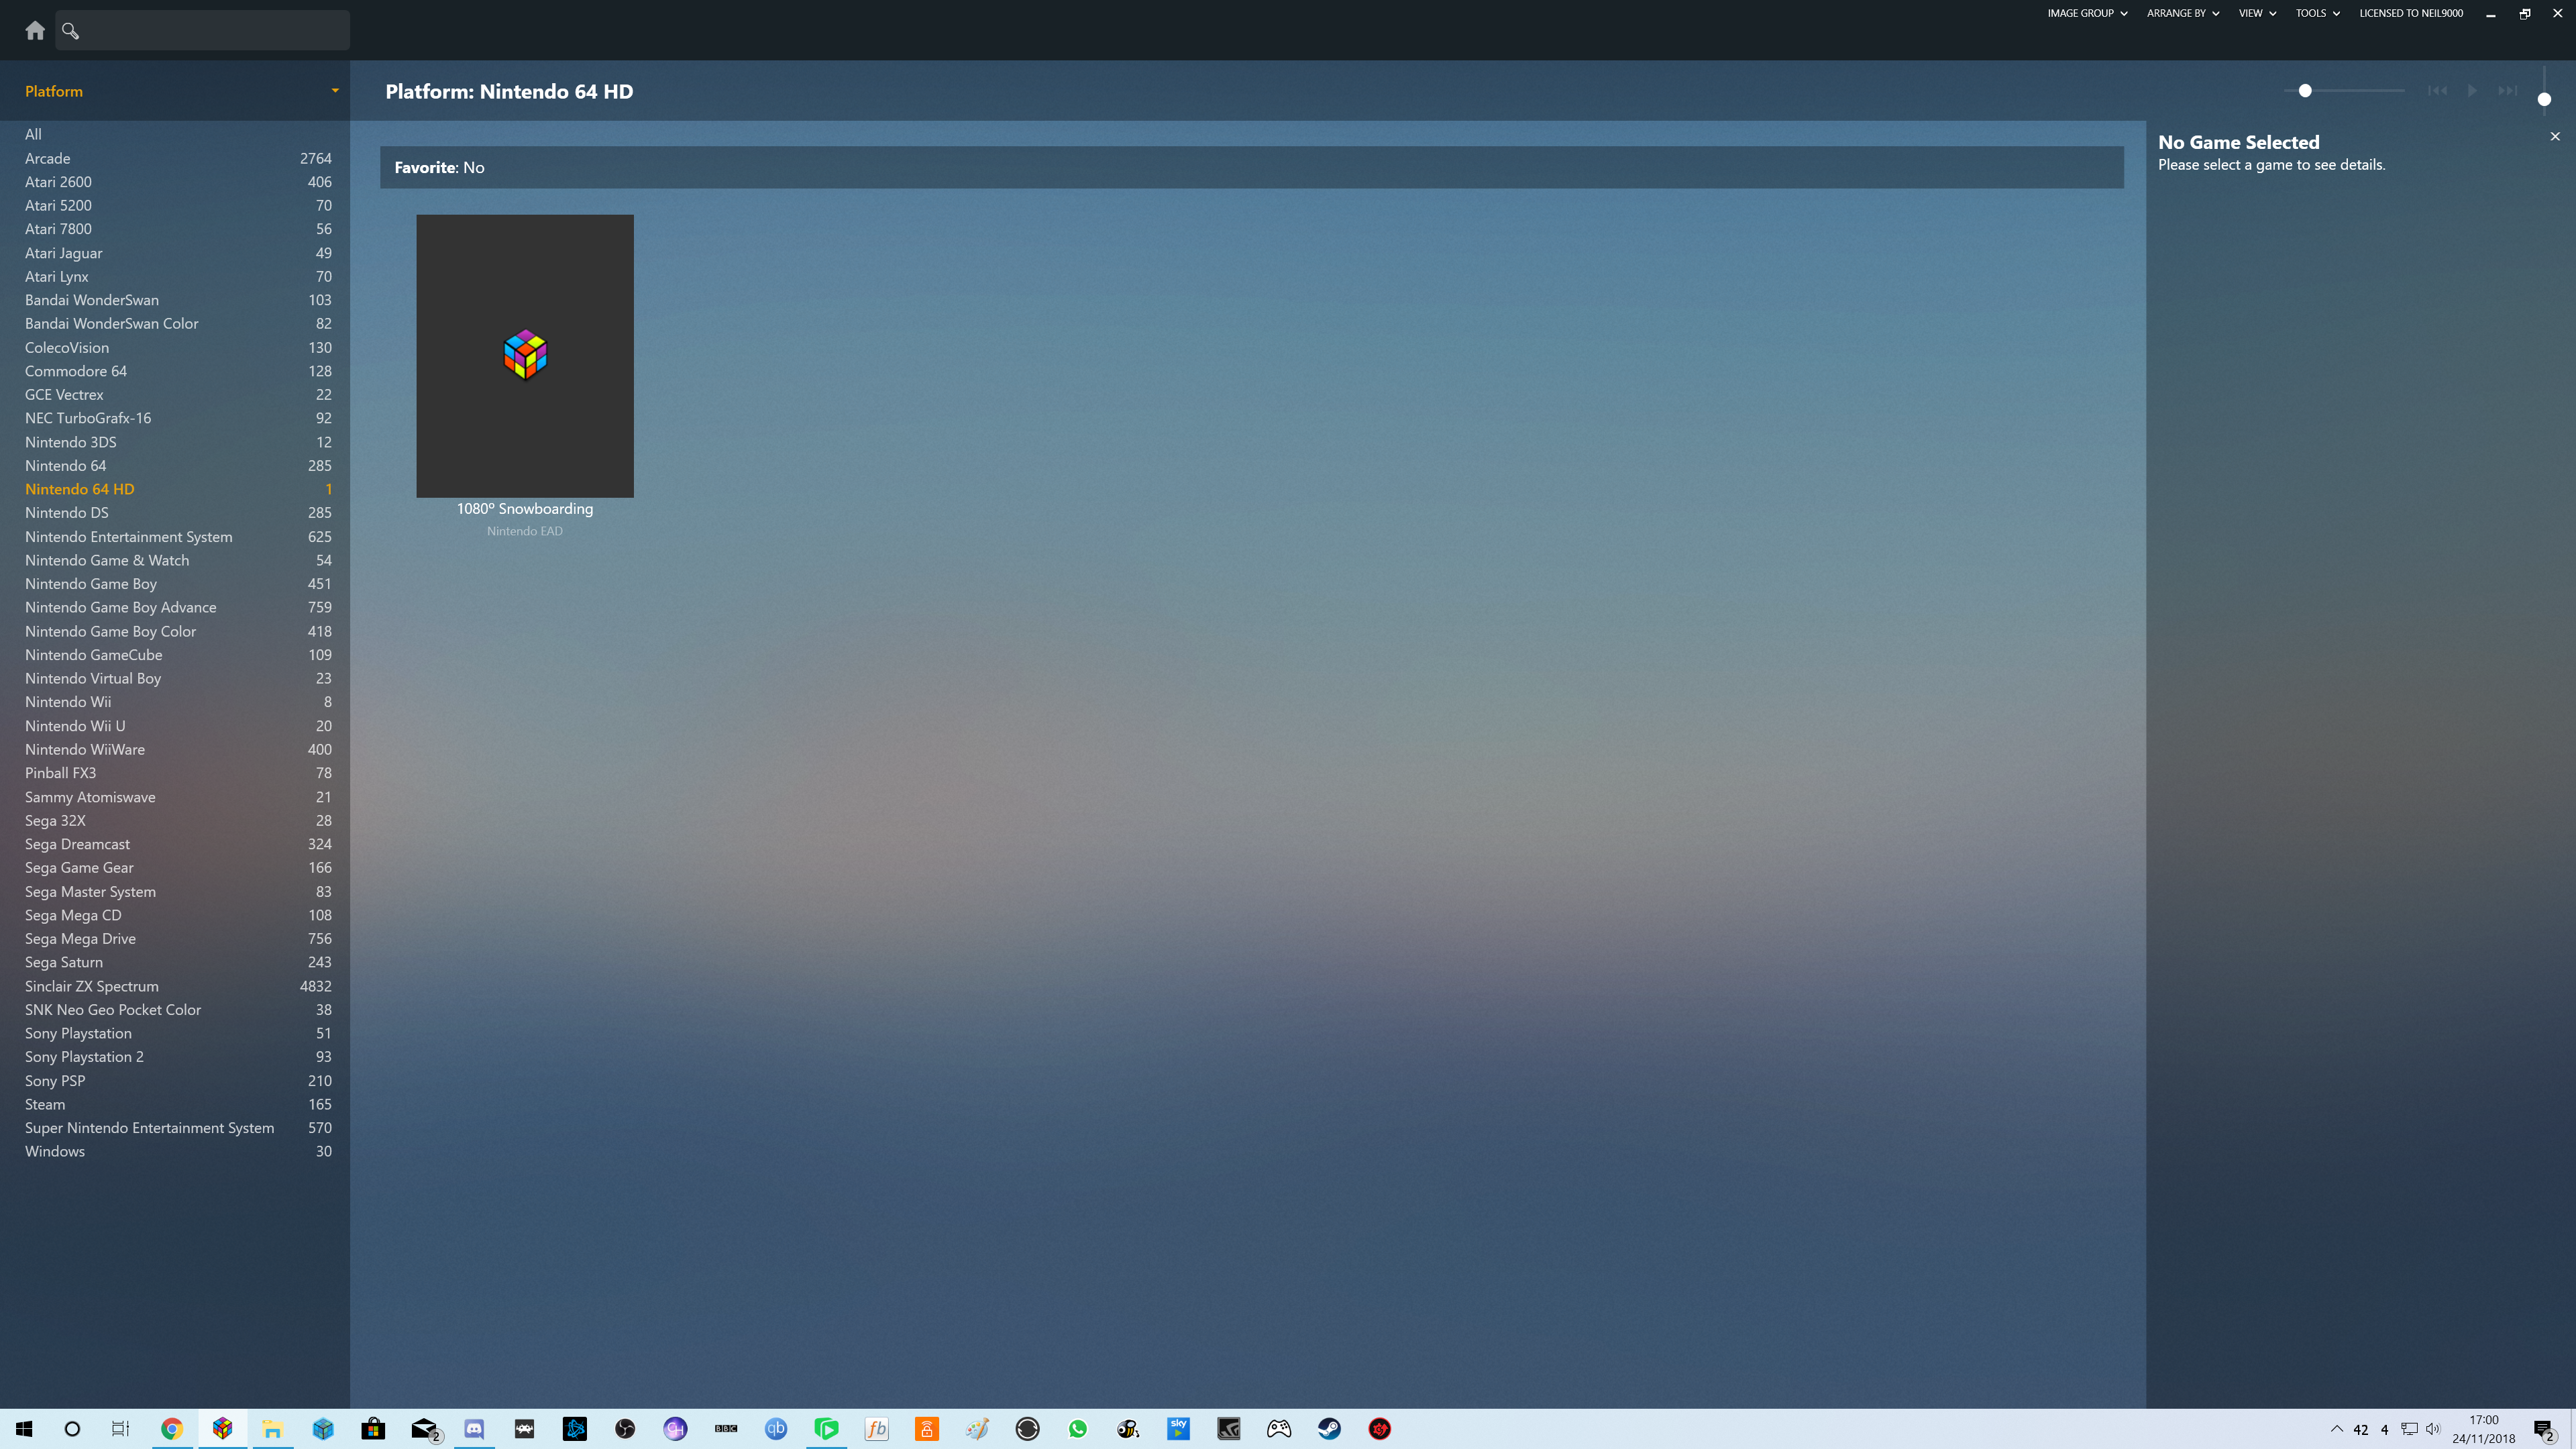Select the SNK Neo Geo Pocket Color platform
Viewport: 2576px width, 1449px height.
pyautogui.click(x=175, y=1010)
